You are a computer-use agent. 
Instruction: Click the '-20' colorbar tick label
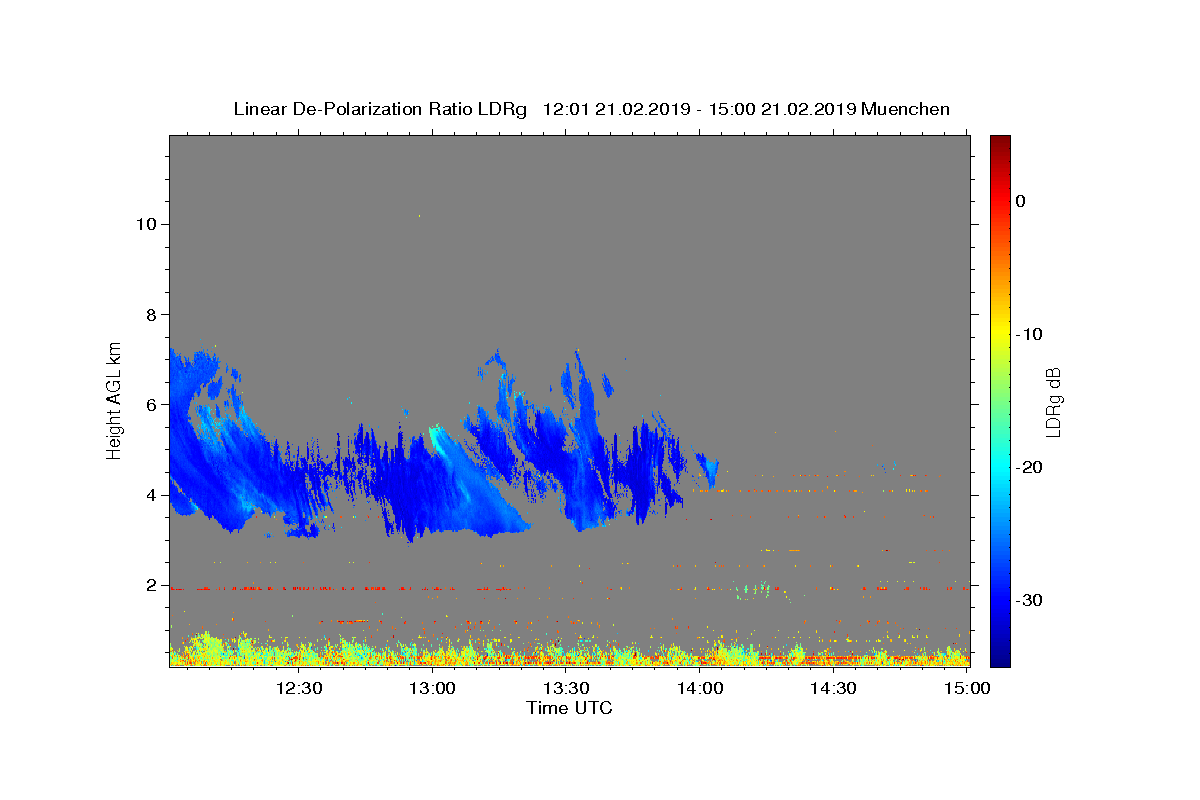[1029, 467]
